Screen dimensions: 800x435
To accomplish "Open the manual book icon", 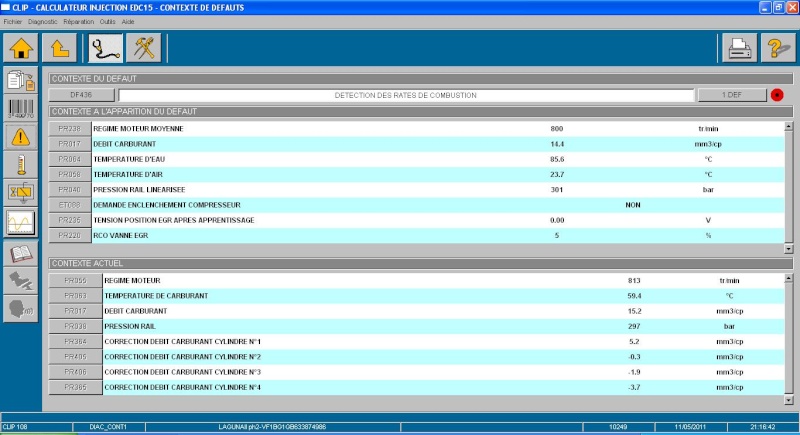I will pos(21,253).
